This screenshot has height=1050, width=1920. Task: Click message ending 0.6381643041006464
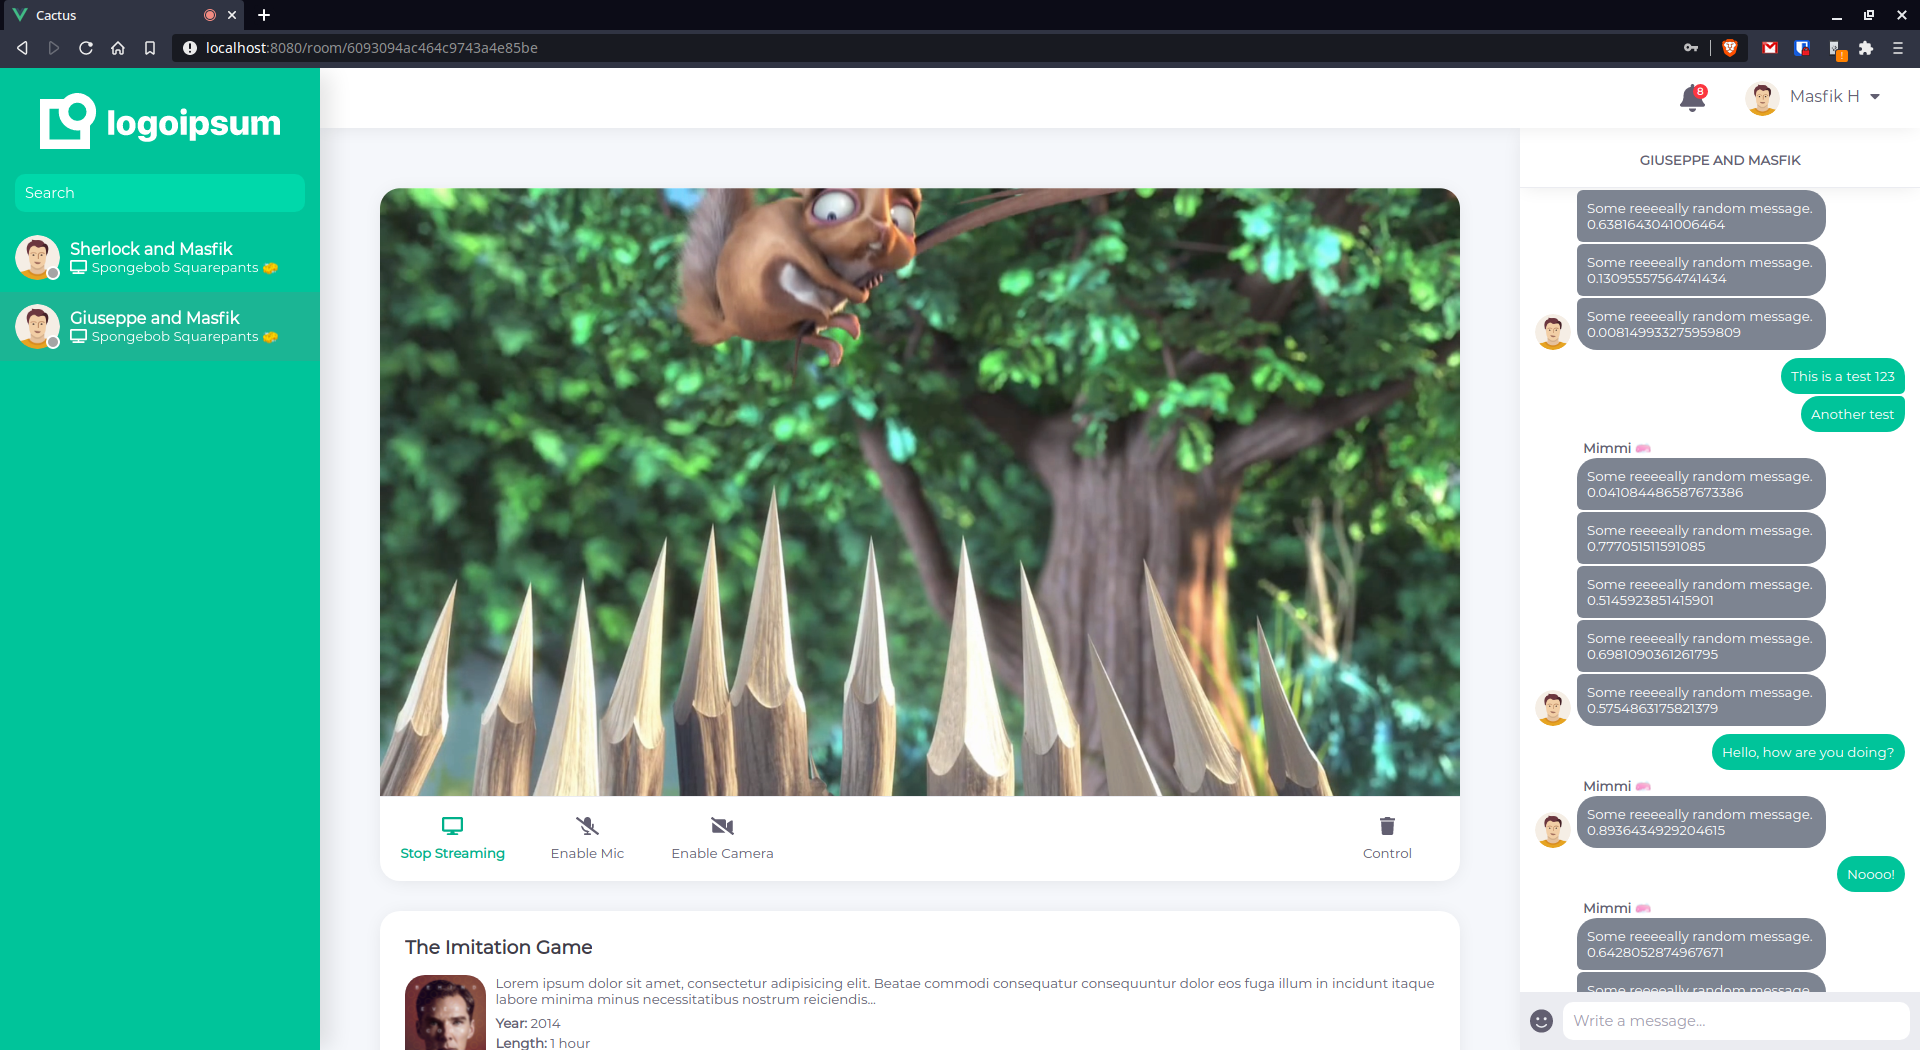point(1700,216)
